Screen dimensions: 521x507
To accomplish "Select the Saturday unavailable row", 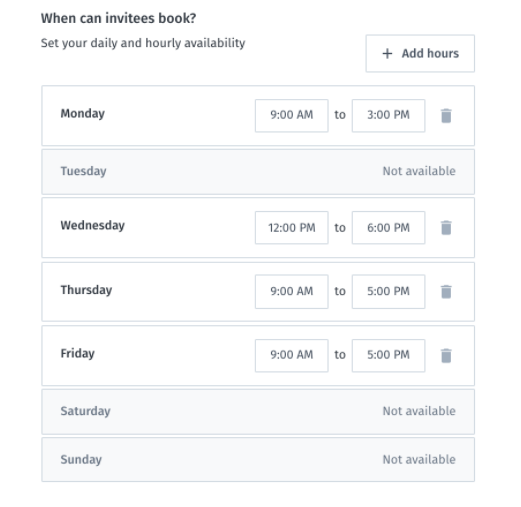I will tap(258, 412).
